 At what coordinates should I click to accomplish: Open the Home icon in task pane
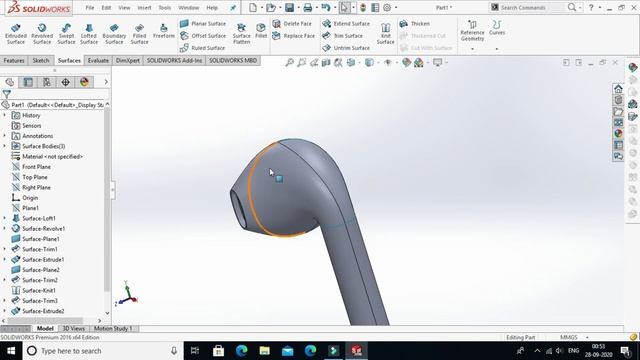tap(618, 89)
